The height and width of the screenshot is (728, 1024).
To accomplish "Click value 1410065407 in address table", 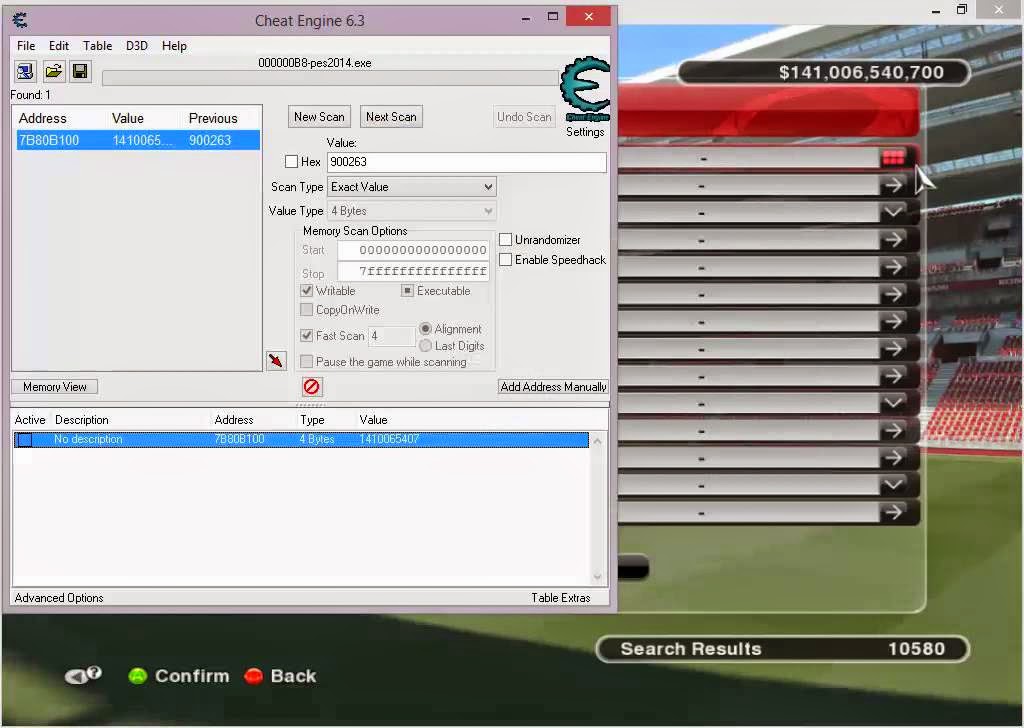I will click(x=389, y=439).
